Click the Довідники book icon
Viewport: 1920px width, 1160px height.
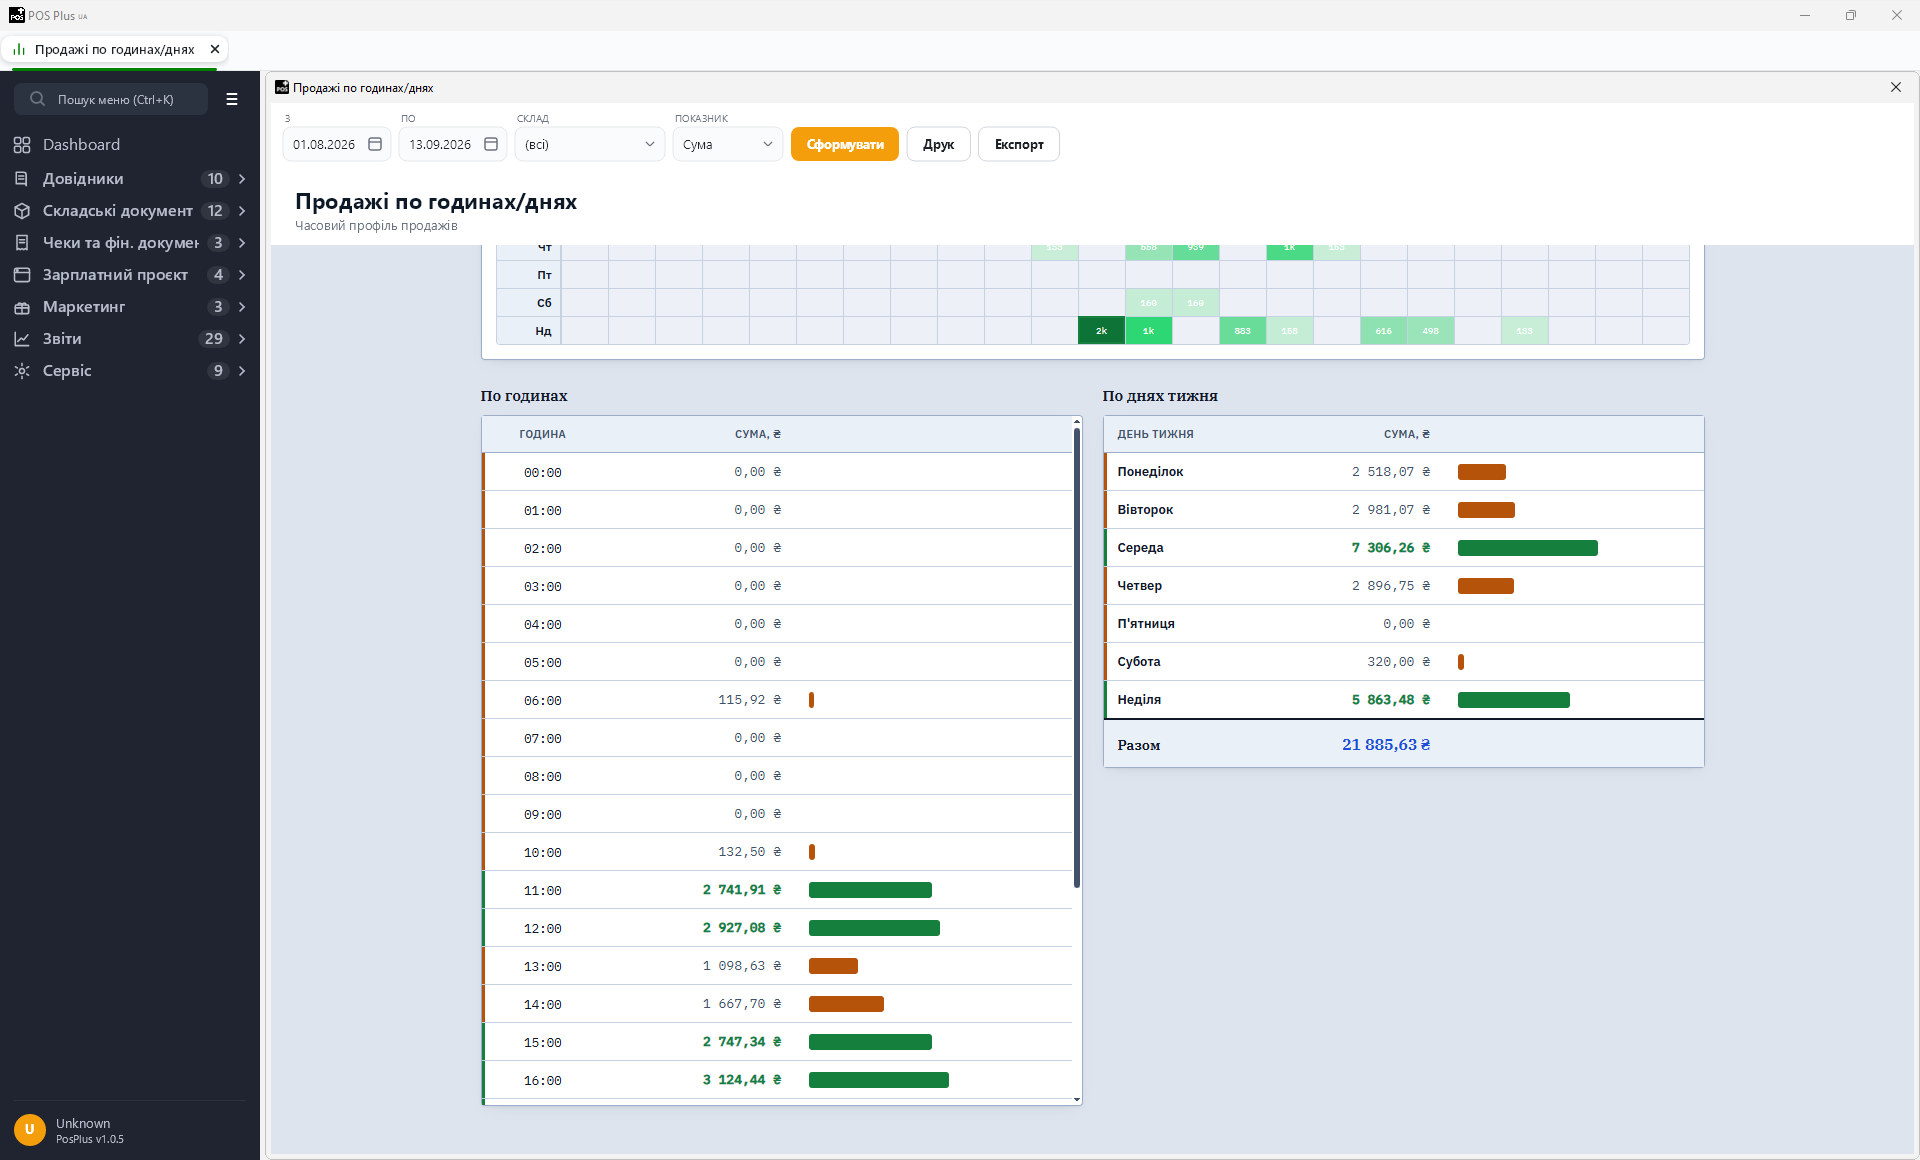click(x=22, y=179)
